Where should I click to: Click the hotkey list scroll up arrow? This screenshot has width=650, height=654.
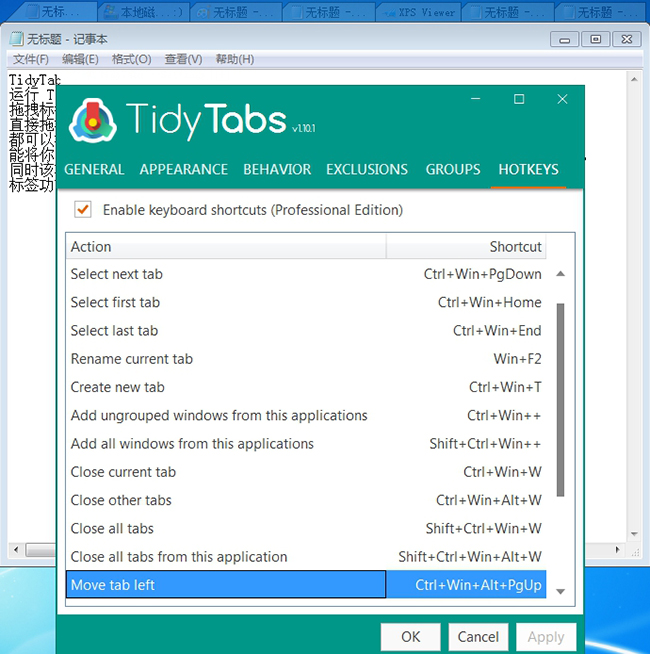(561, 274)
